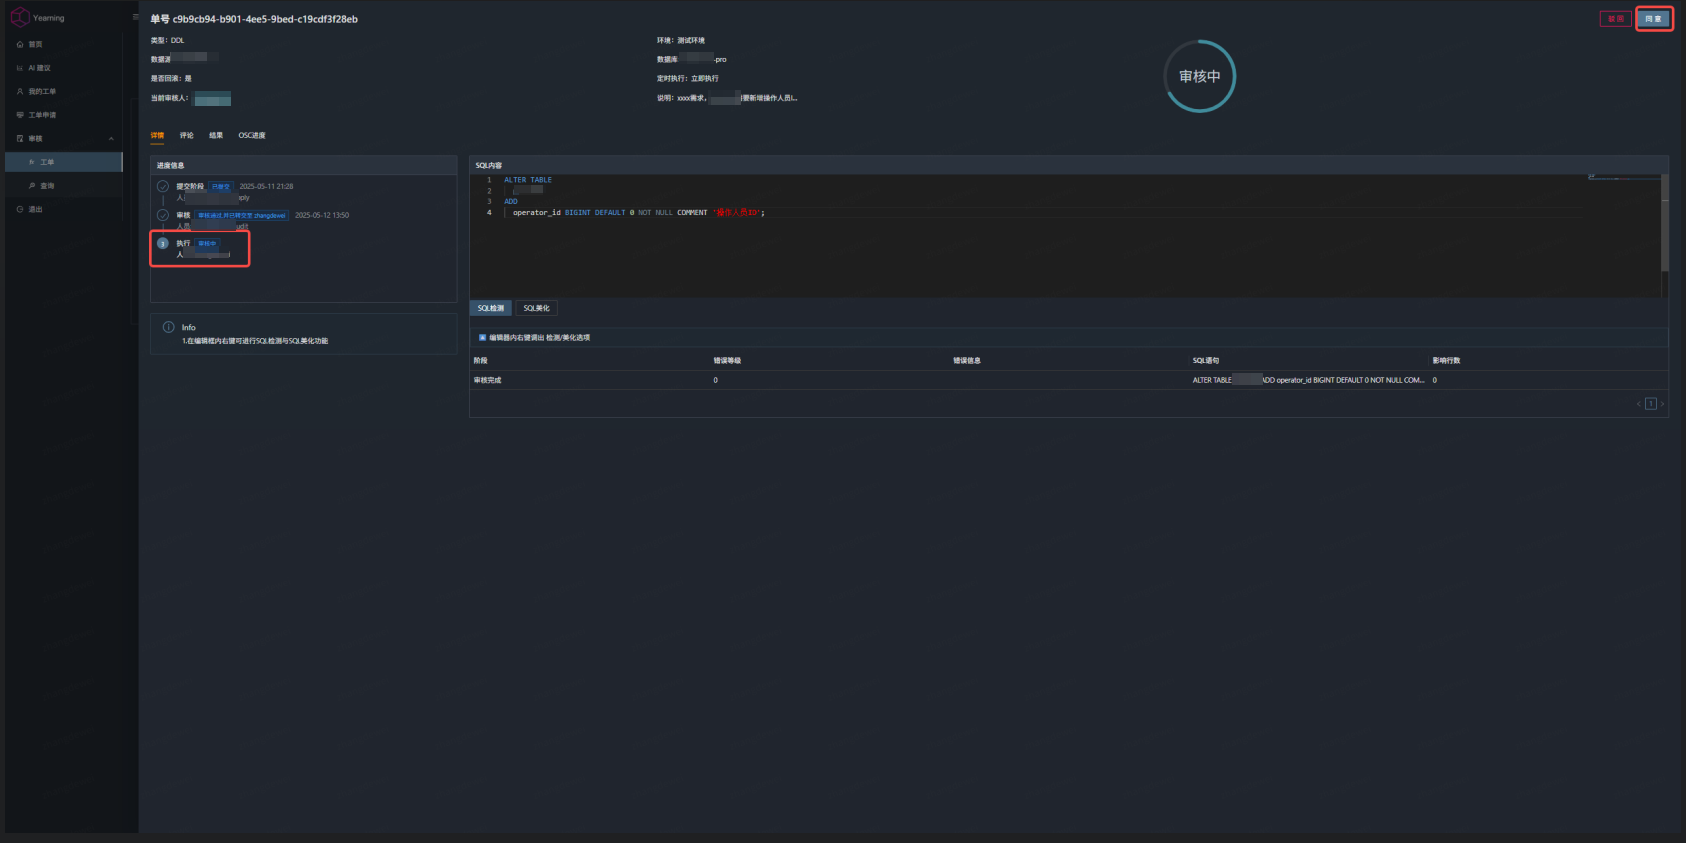
Task: Go to next page in results pagination
Action: tap(1662, 404)
